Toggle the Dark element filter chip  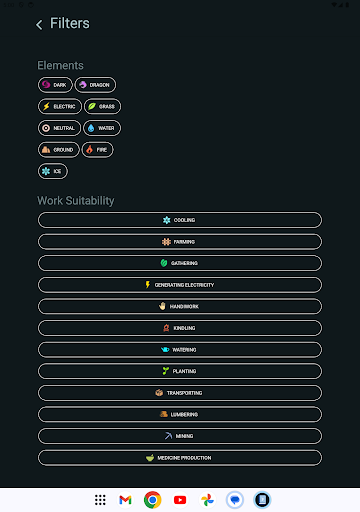55,85
